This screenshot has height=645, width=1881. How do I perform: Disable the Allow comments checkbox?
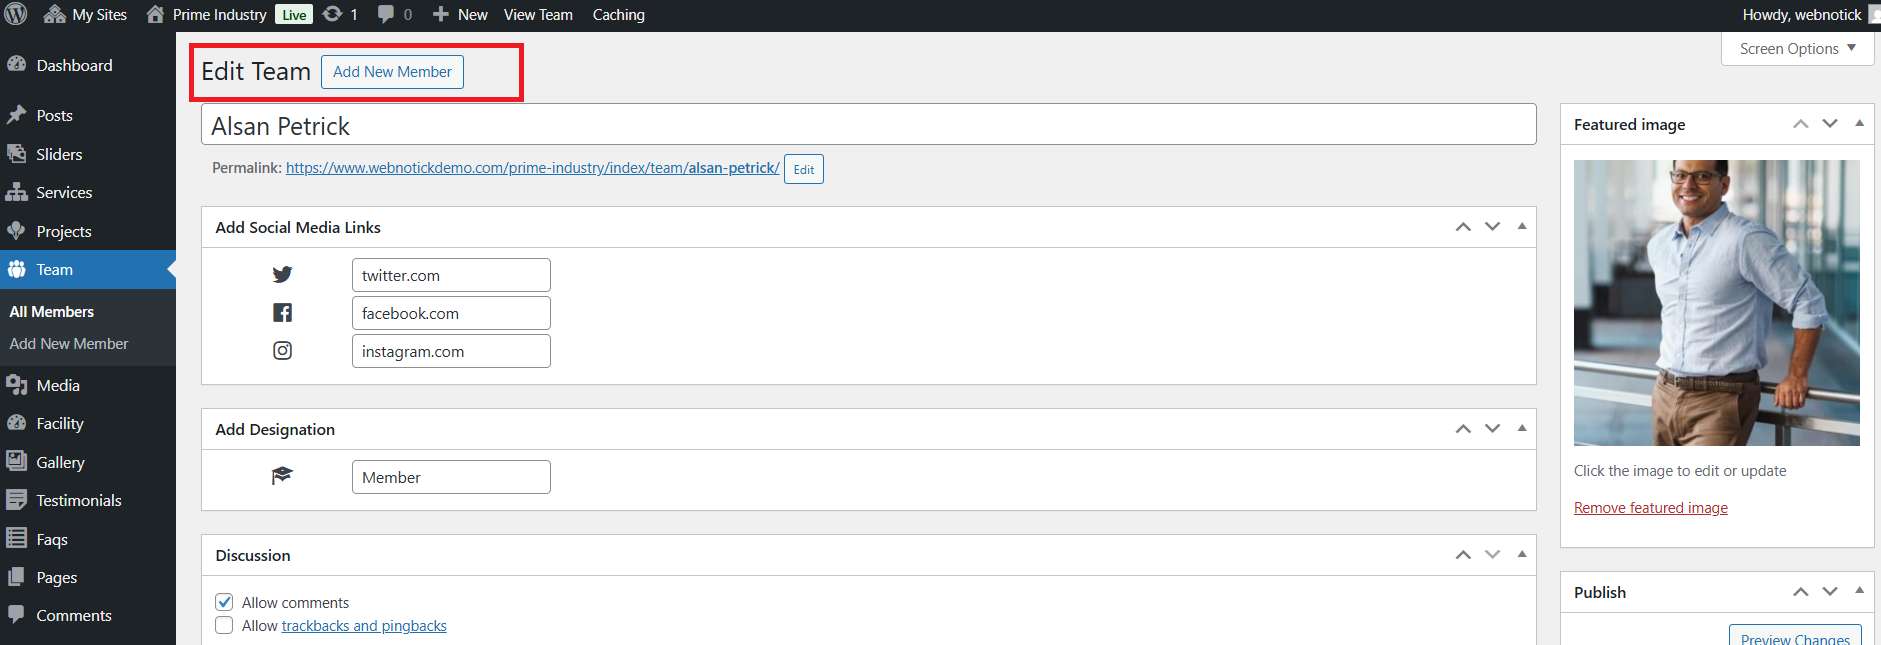pos(225,602)
